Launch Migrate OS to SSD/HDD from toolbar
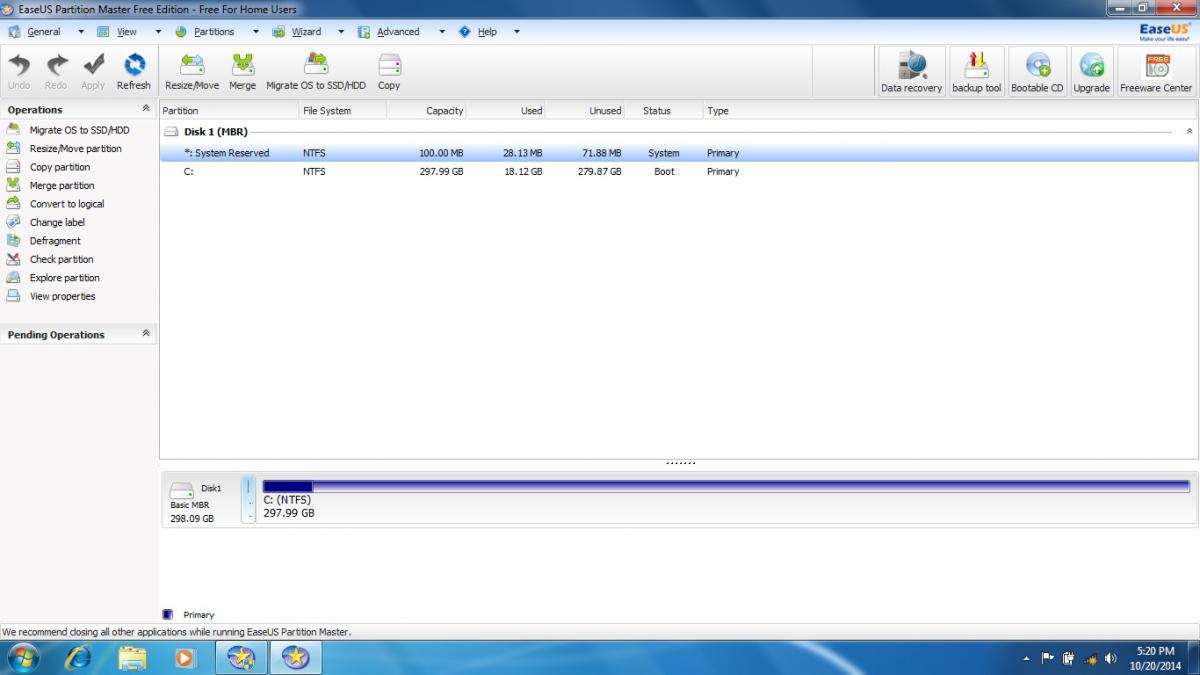Viewport: 1200px width, 675px height. 316,72
